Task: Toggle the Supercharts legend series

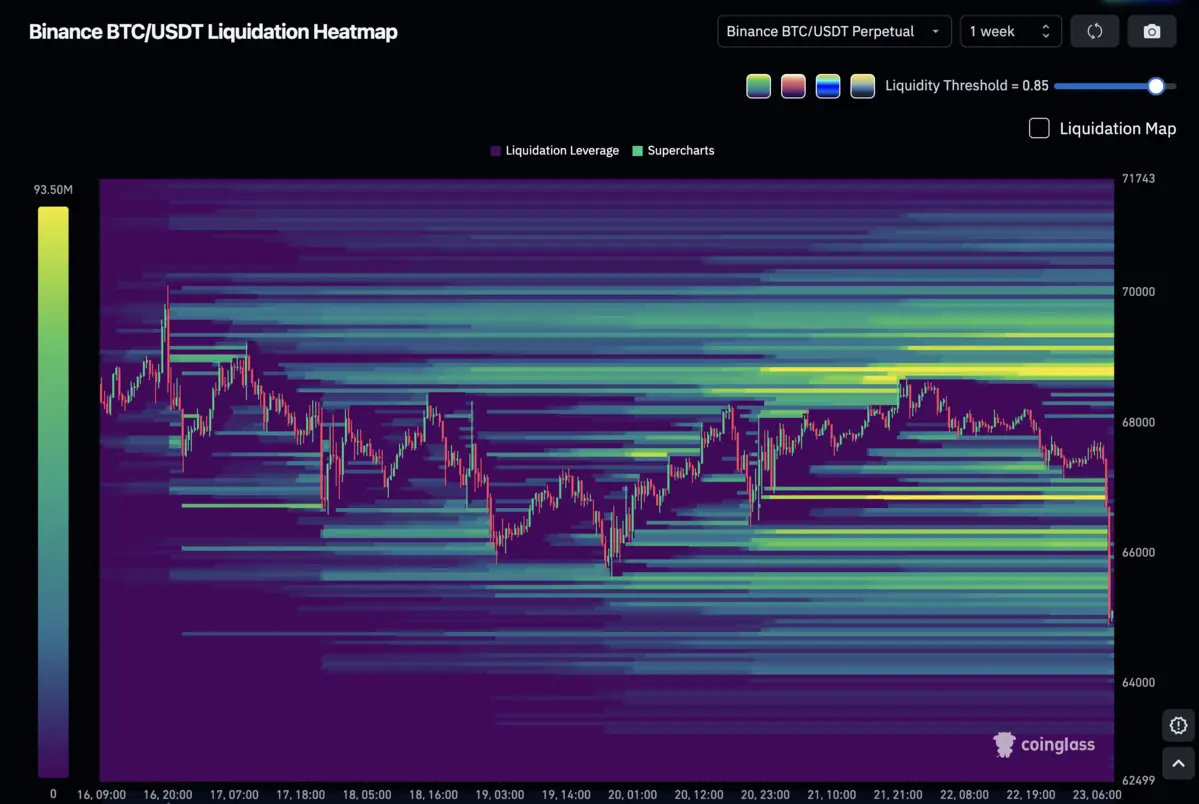Action: (x=673, y=151)
